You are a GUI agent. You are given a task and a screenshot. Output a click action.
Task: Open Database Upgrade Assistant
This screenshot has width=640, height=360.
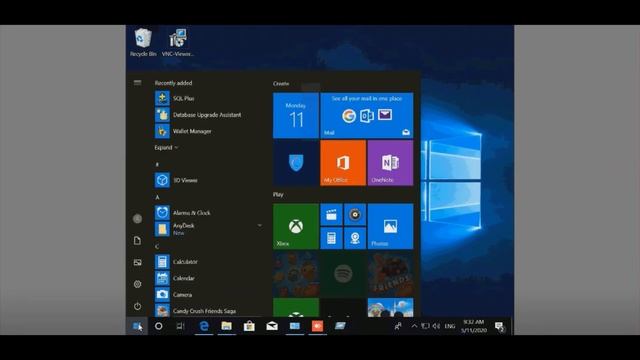click(x=208, y=115)
